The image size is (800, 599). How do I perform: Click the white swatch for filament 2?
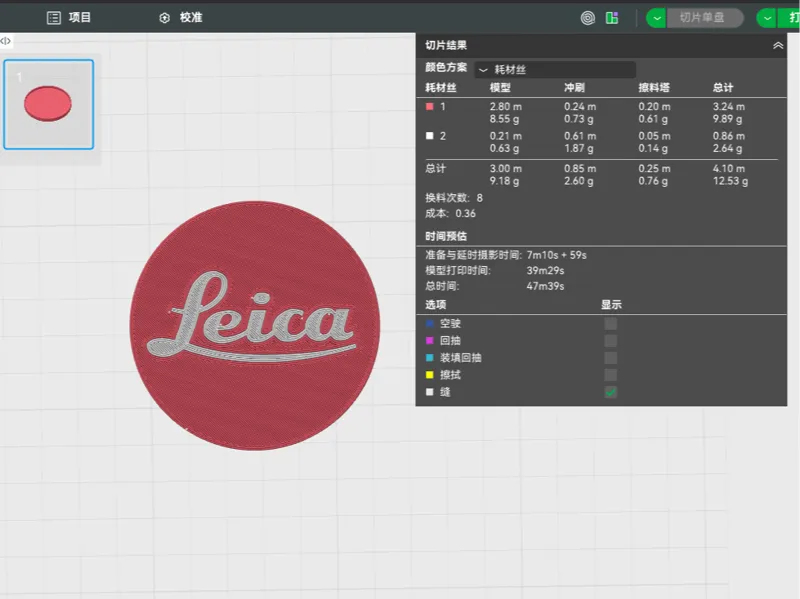pyautogui.click(x=430, y=136)
